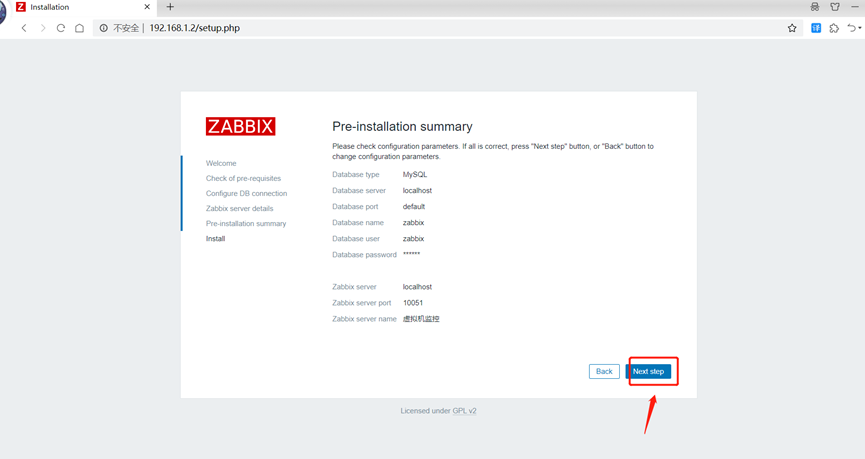The image size is (865, 459).
Task: Click the ZABBIX logo
Action: click(x=241, y=126)
